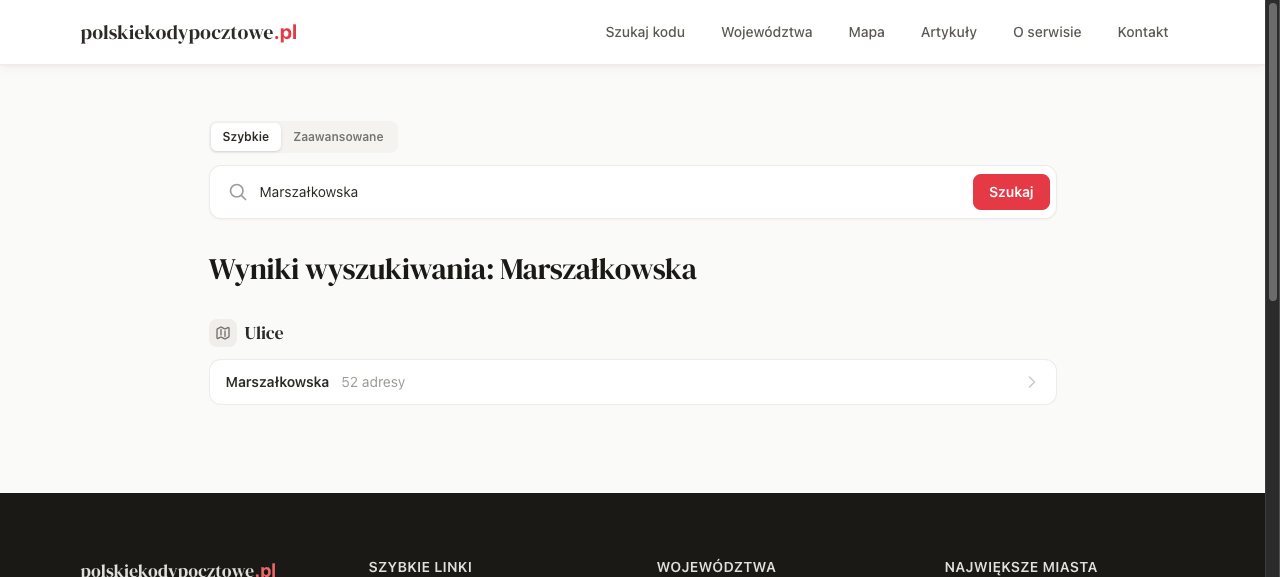Open the O serwisie page
This screenshot has width=1280, height=577.
coord(1047,32)
